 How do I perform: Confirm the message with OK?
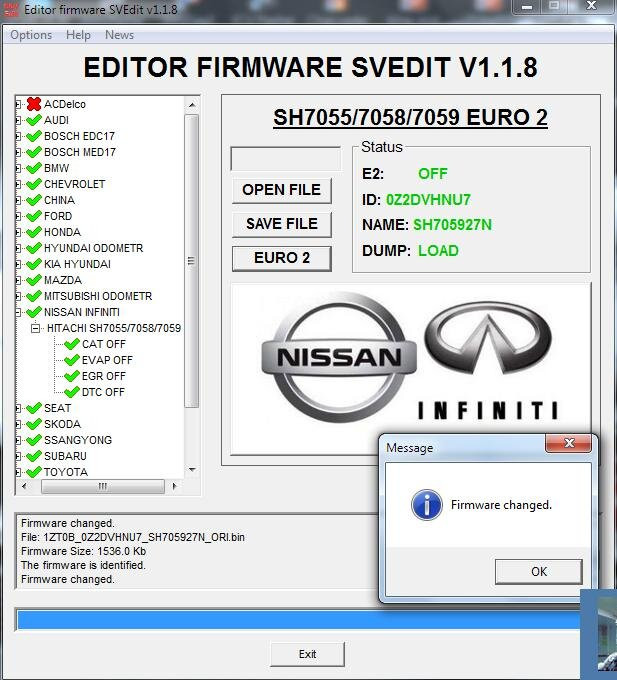[x=539, y=572]
